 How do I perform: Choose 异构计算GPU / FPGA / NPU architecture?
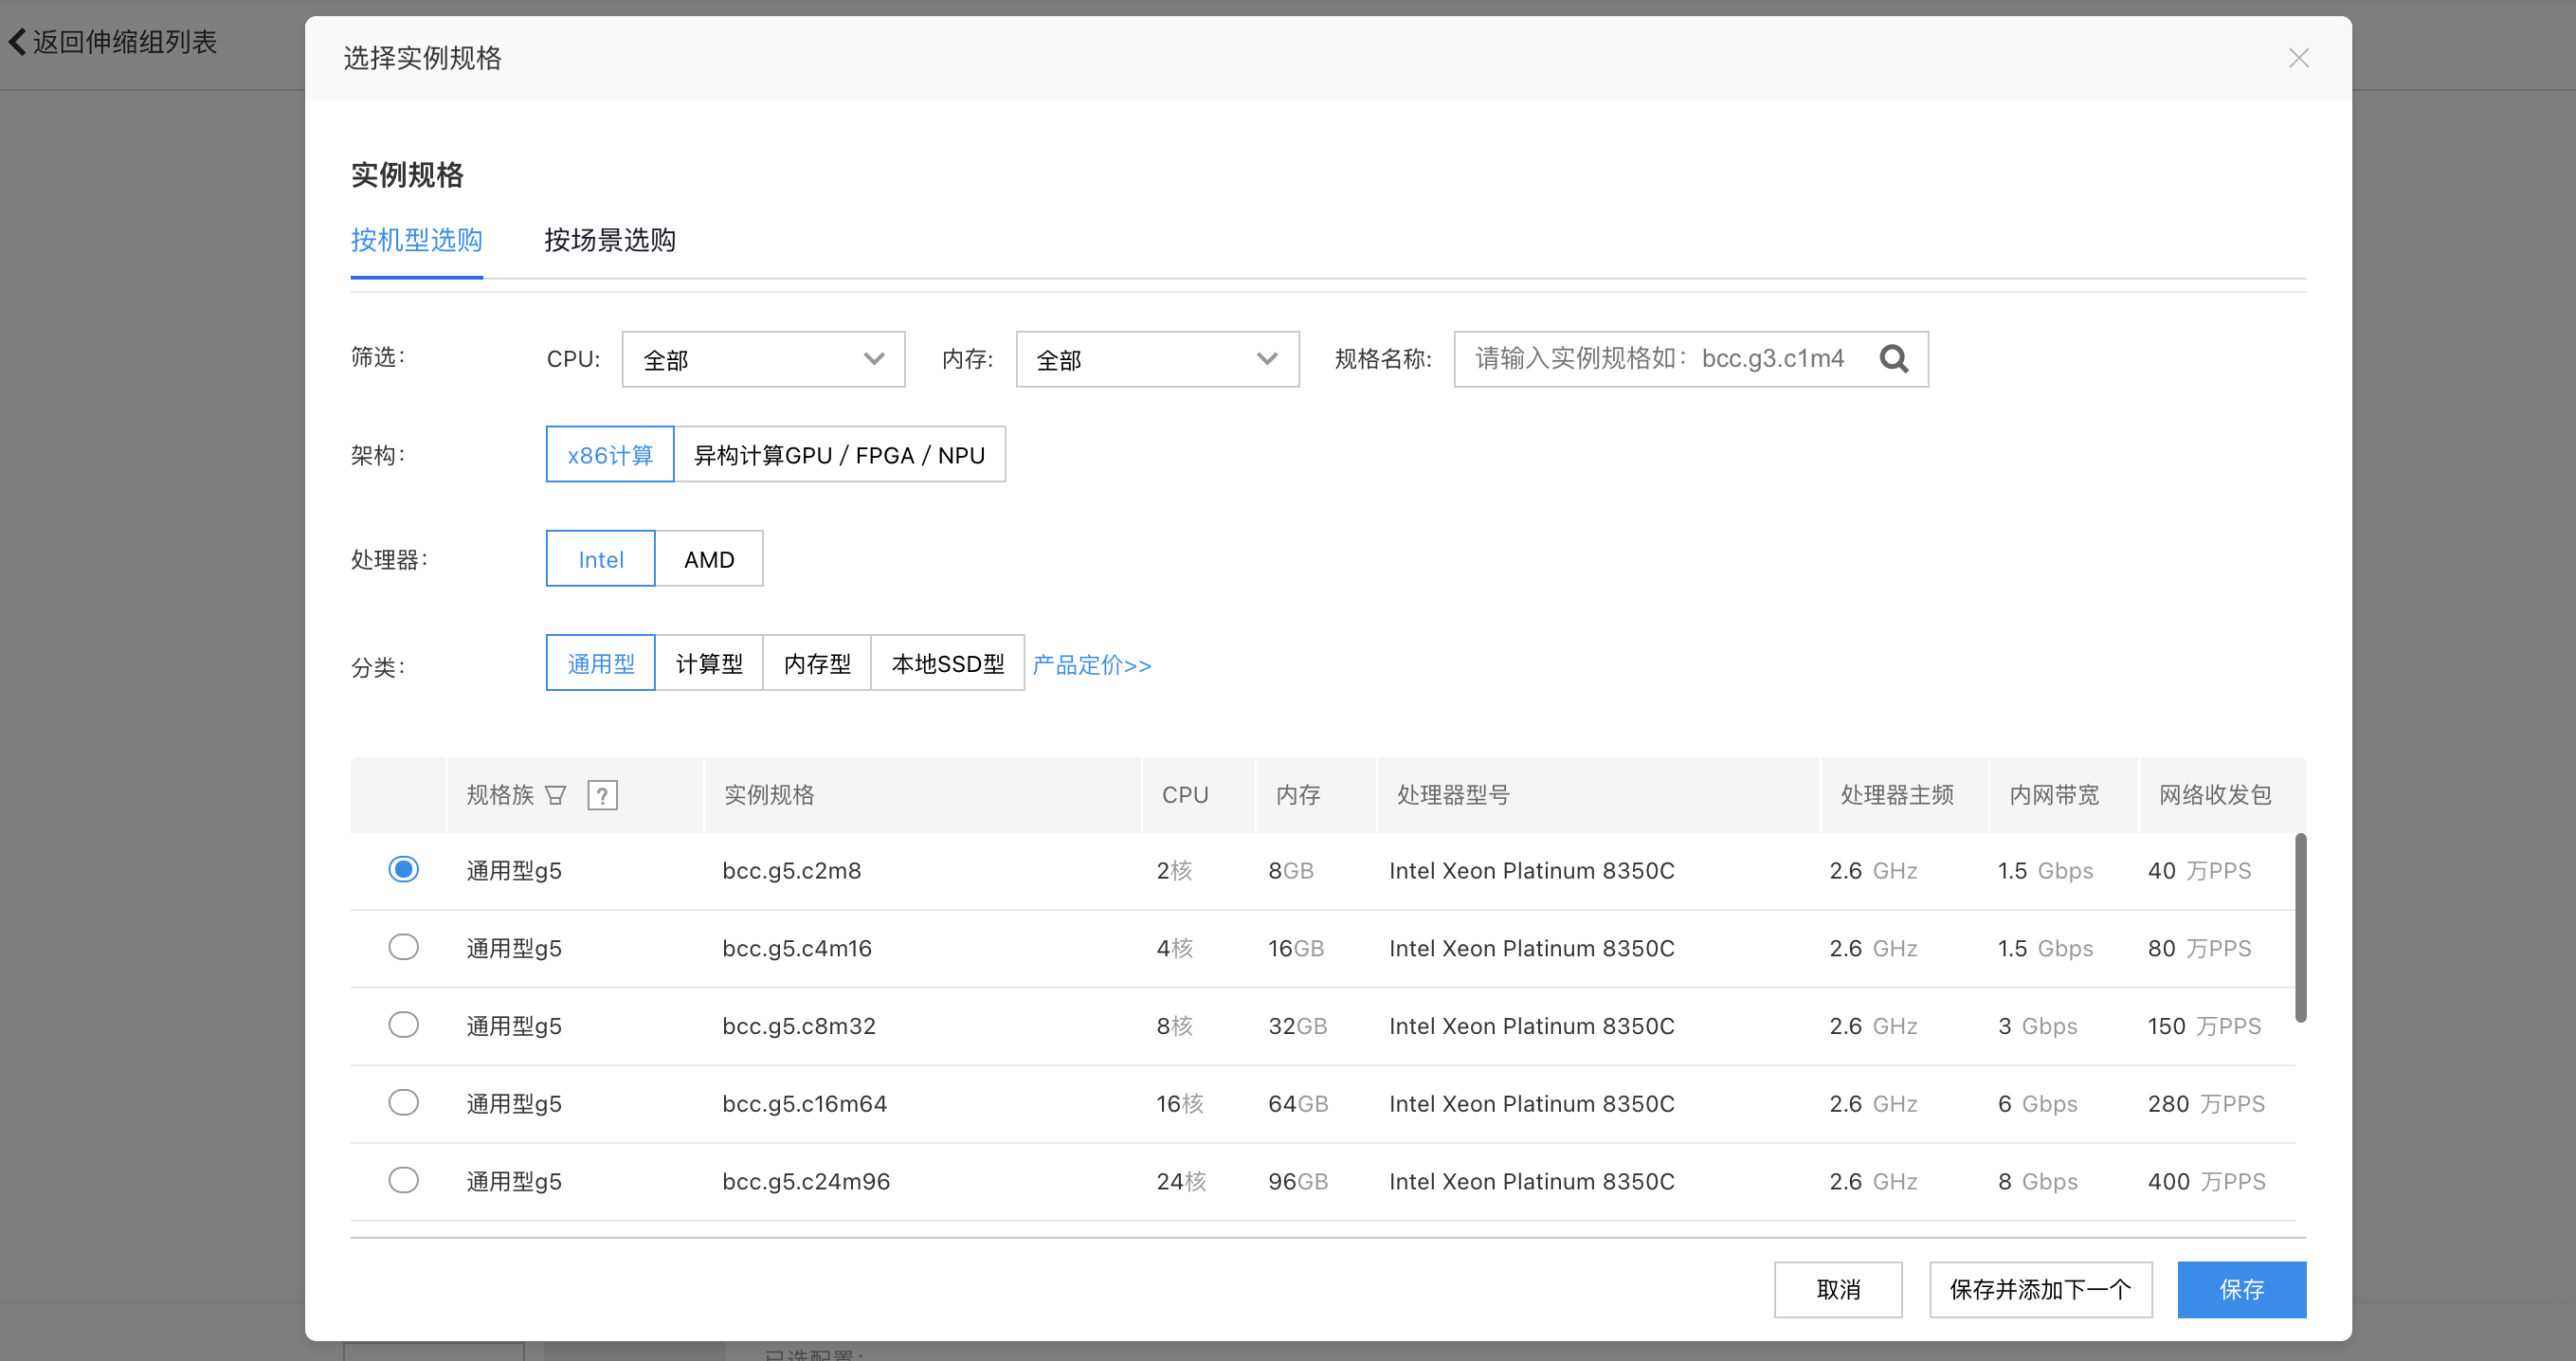coord(839,455)
